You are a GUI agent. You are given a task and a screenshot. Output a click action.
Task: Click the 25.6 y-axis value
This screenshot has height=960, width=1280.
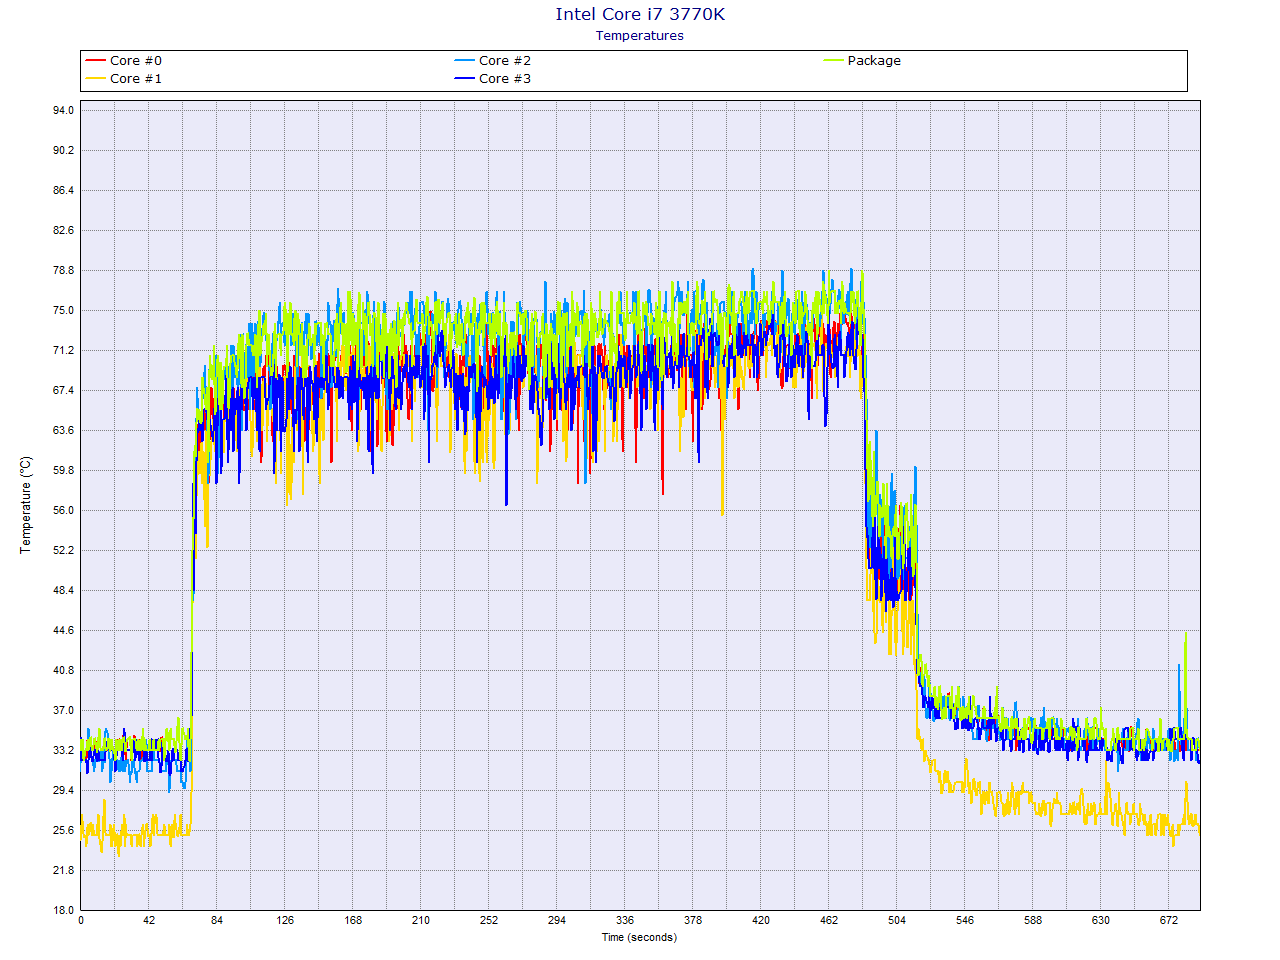pos(63,830)
